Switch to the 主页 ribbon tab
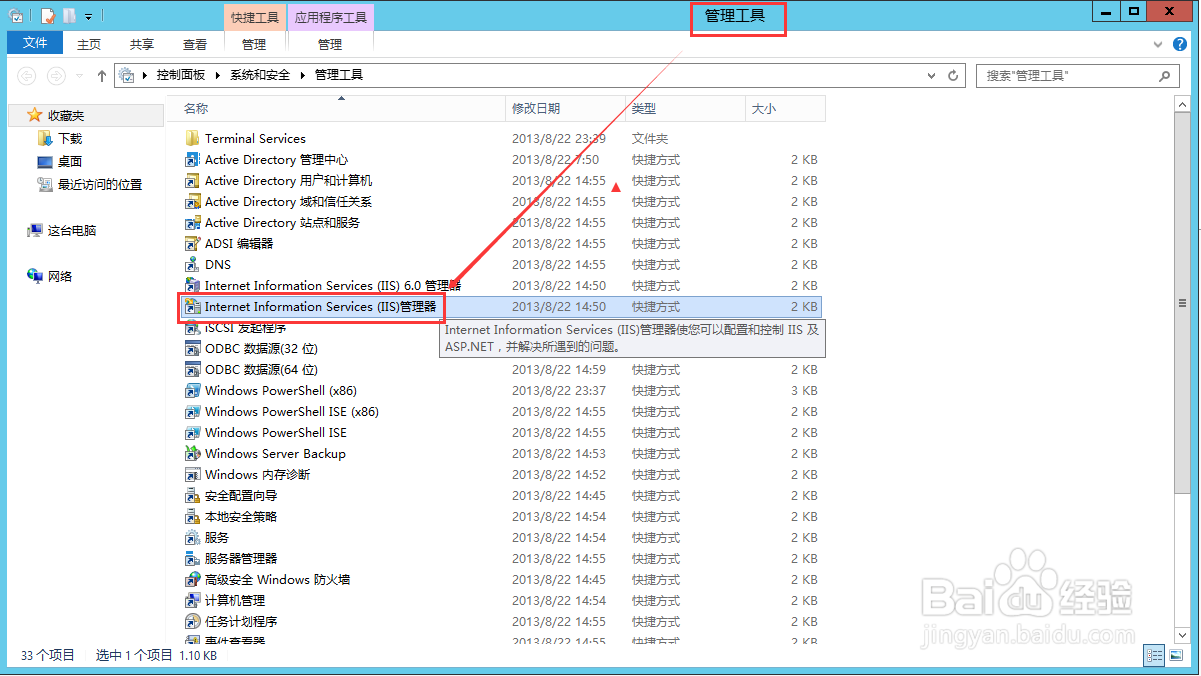This screenshot has width=1201, height=676. [x=89, y=44]
